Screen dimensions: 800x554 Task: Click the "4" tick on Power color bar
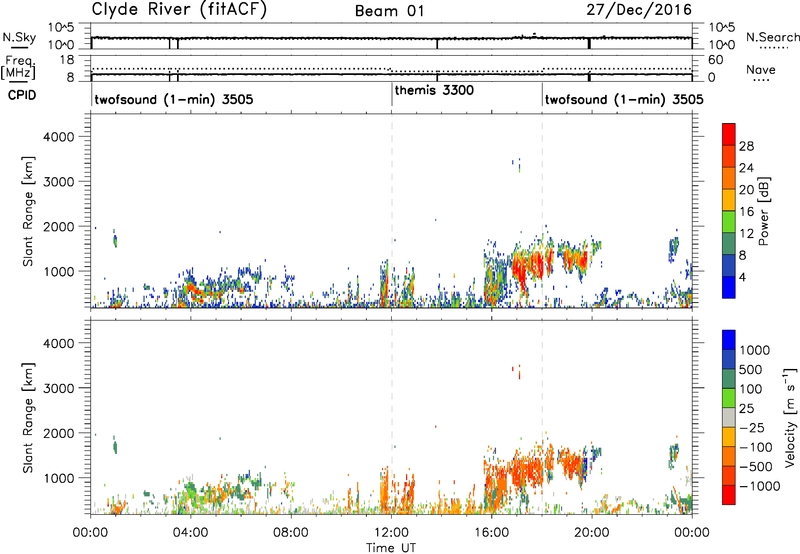click(743, 277)
